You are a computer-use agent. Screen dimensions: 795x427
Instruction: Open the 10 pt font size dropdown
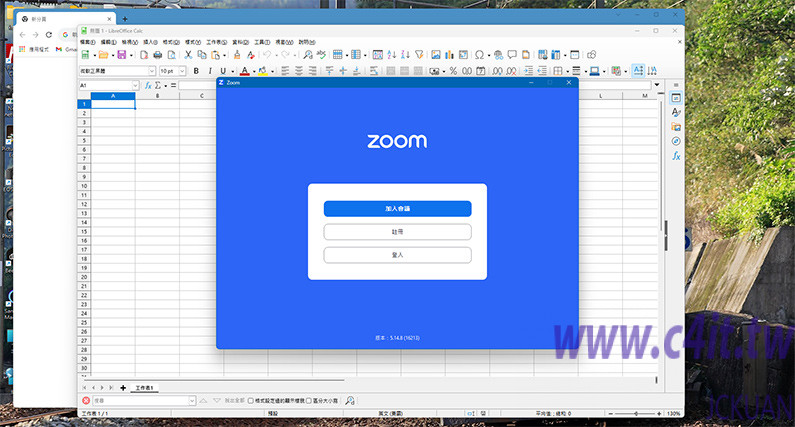click(x=182, y=71)
